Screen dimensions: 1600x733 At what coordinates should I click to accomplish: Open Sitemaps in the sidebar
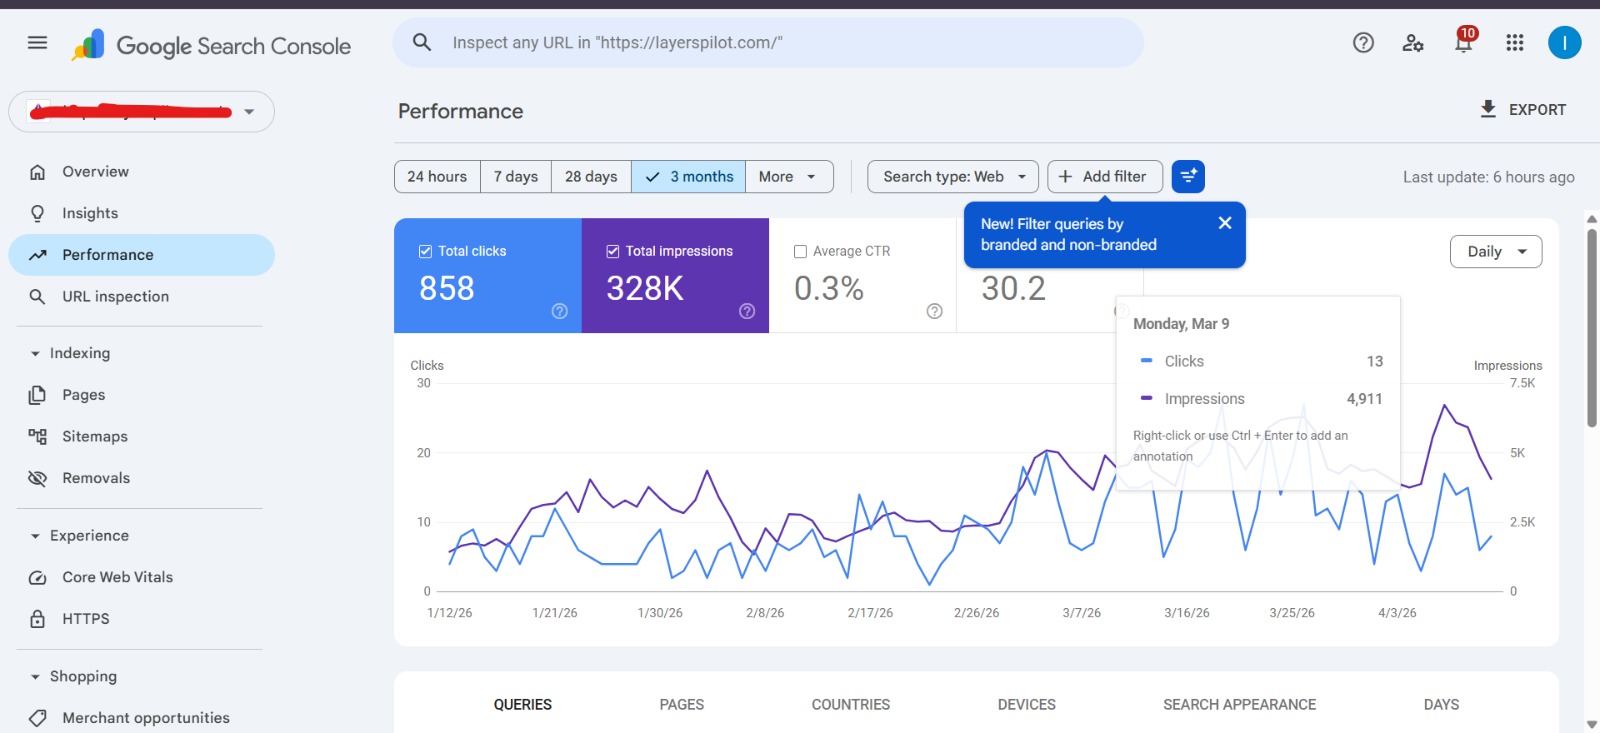[x=141, y=437]
